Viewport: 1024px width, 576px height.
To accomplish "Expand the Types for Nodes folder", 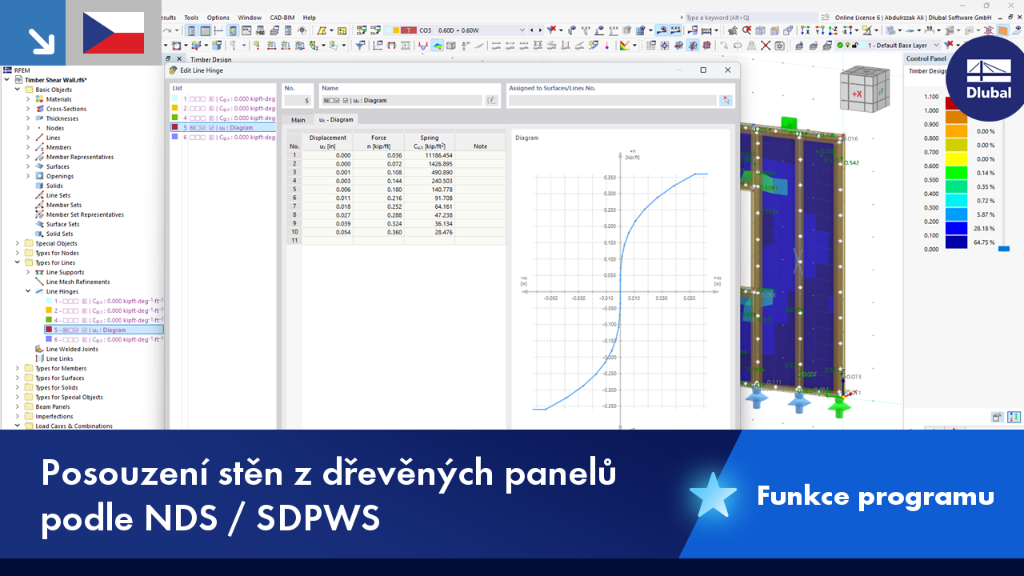I will (x=18, y=253).
